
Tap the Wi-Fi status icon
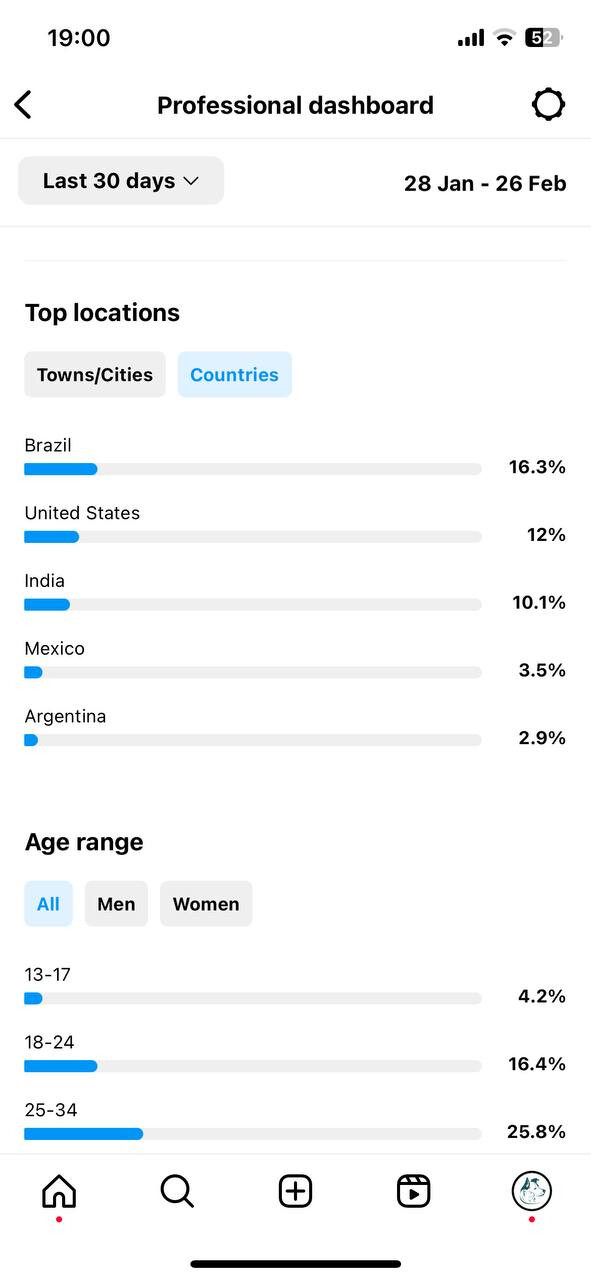pyautogui.click(x=504, y=38)
